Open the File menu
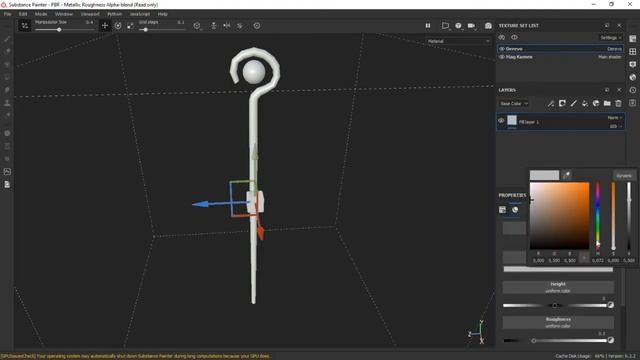Viewport: 640px width, 360px height. [x=7, y=14]
